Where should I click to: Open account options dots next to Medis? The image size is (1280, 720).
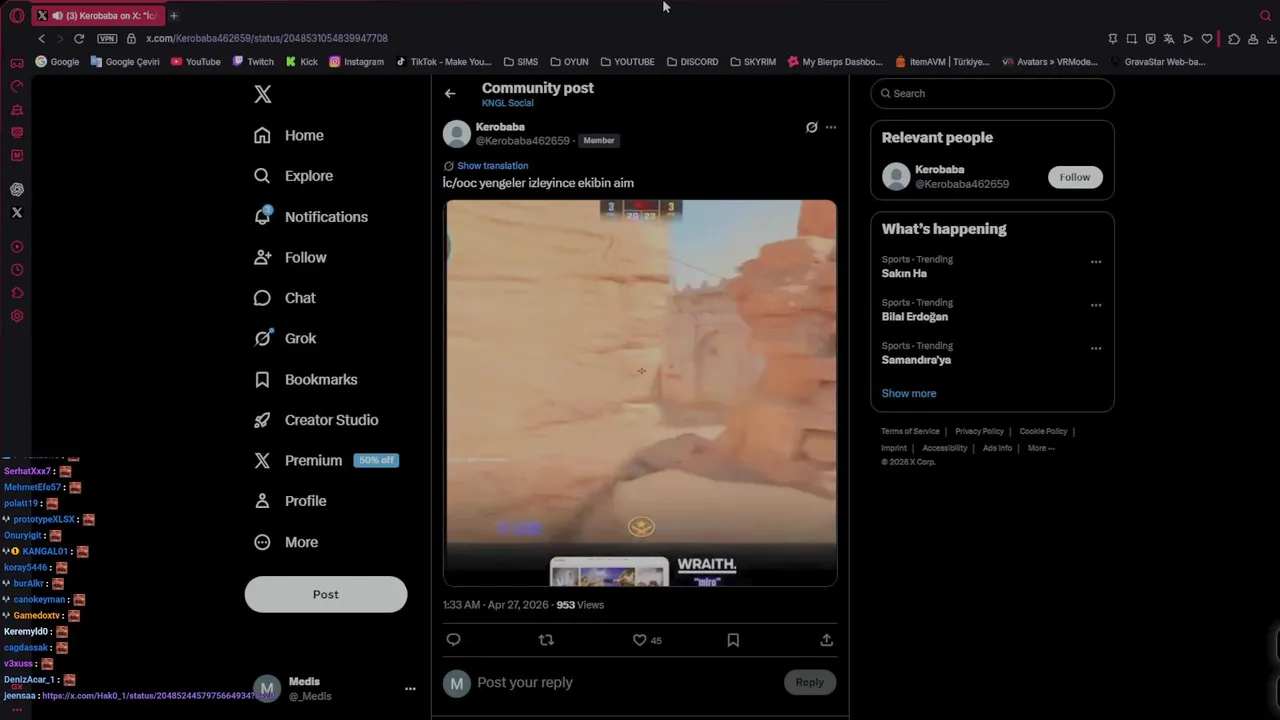click(410, 689)
